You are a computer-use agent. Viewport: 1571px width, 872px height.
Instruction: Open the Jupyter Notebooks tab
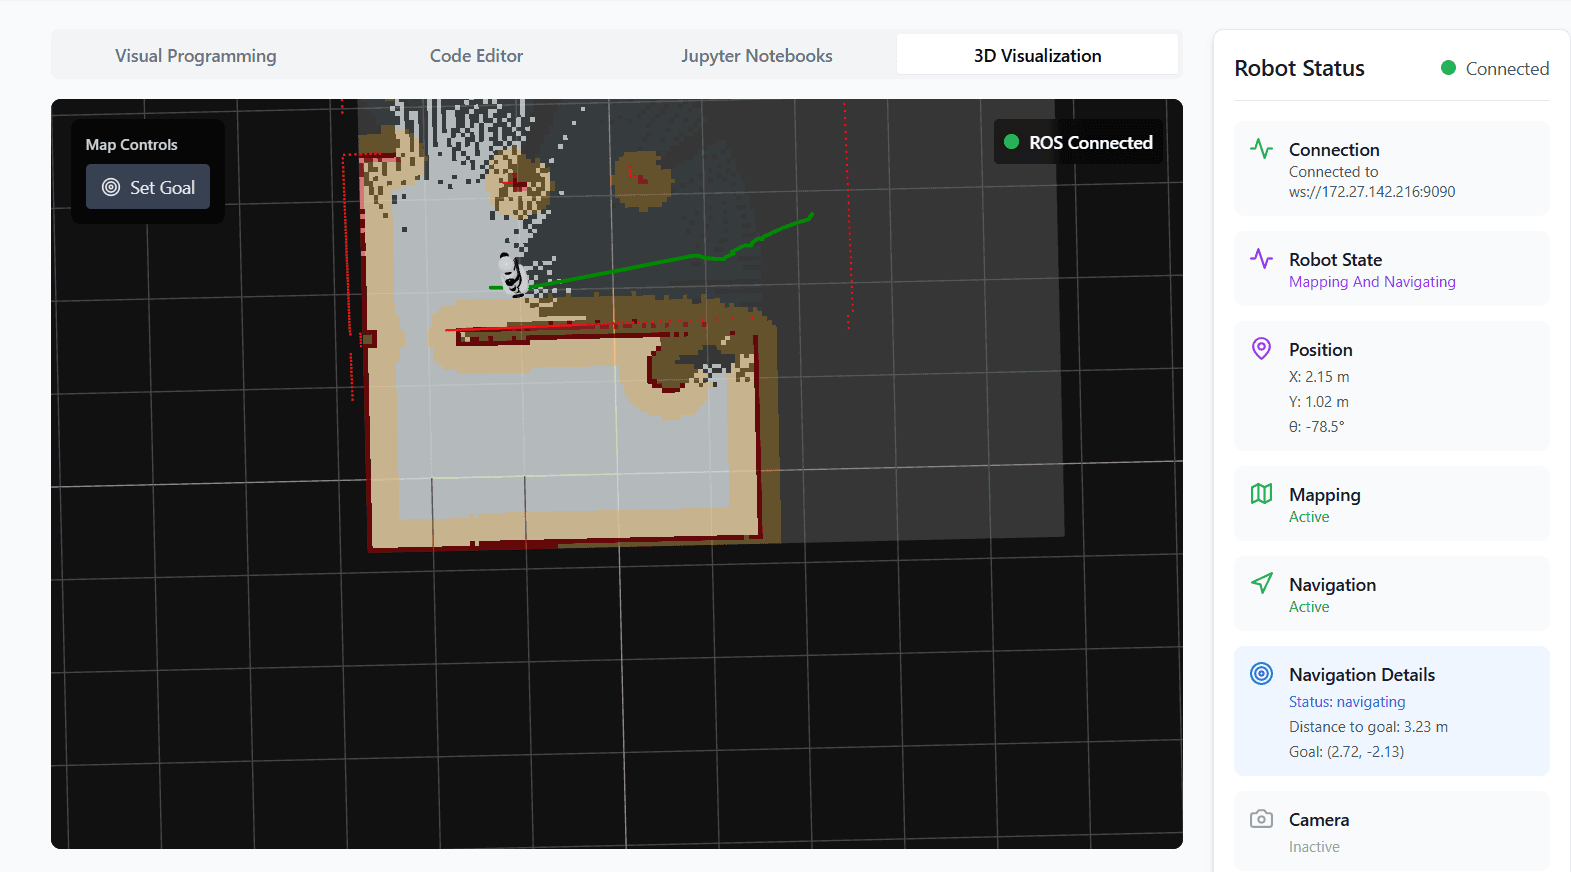(x=757, y=56)
